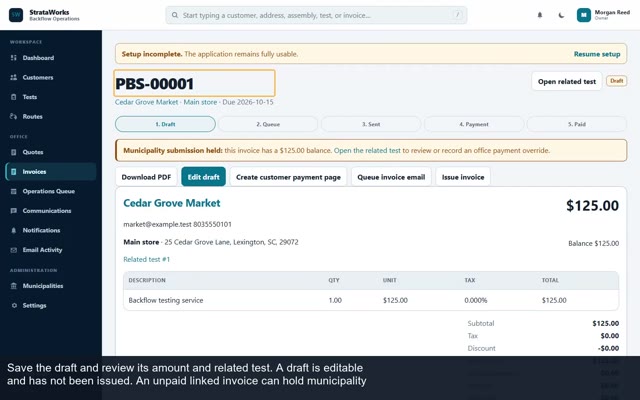This screenshot has width=640, height=400.
Task: Click the Quotes sidebar icon
Action: click(13, 152)
